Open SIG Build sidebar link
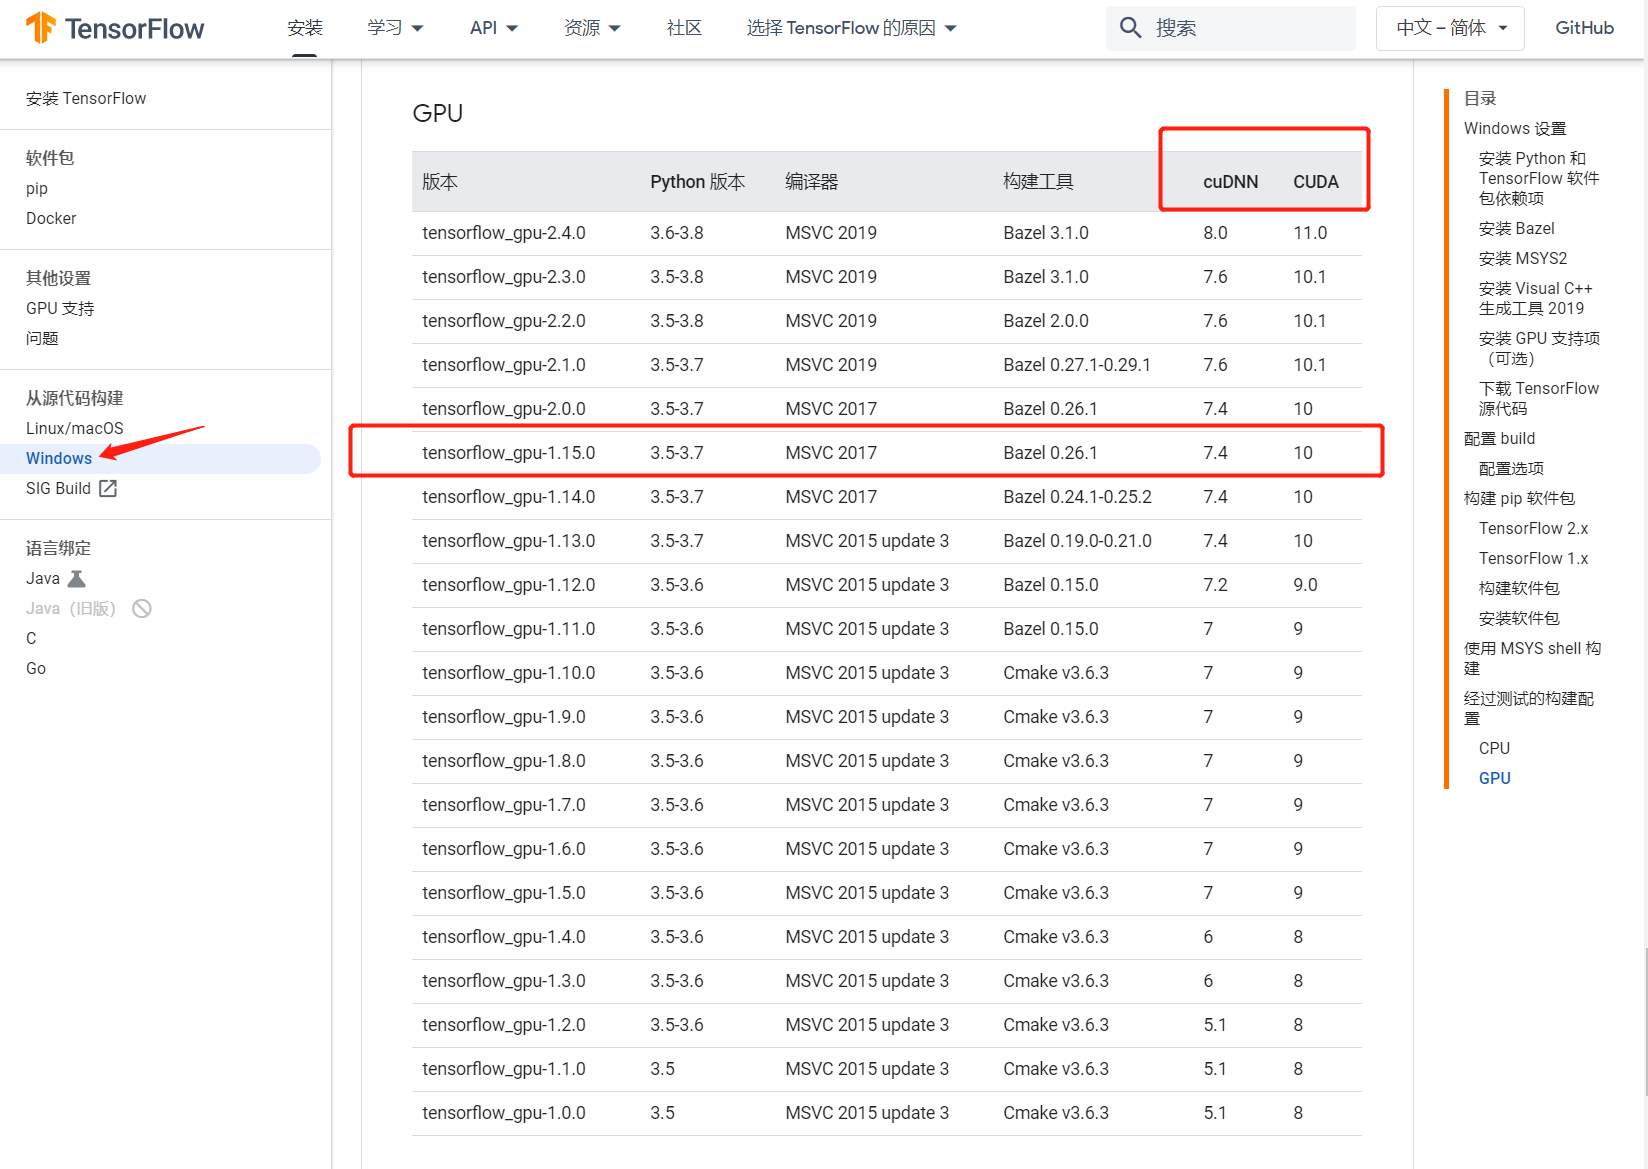Screen dimensions: 1648x1169 pyautogui.click(x=58, y=488)
